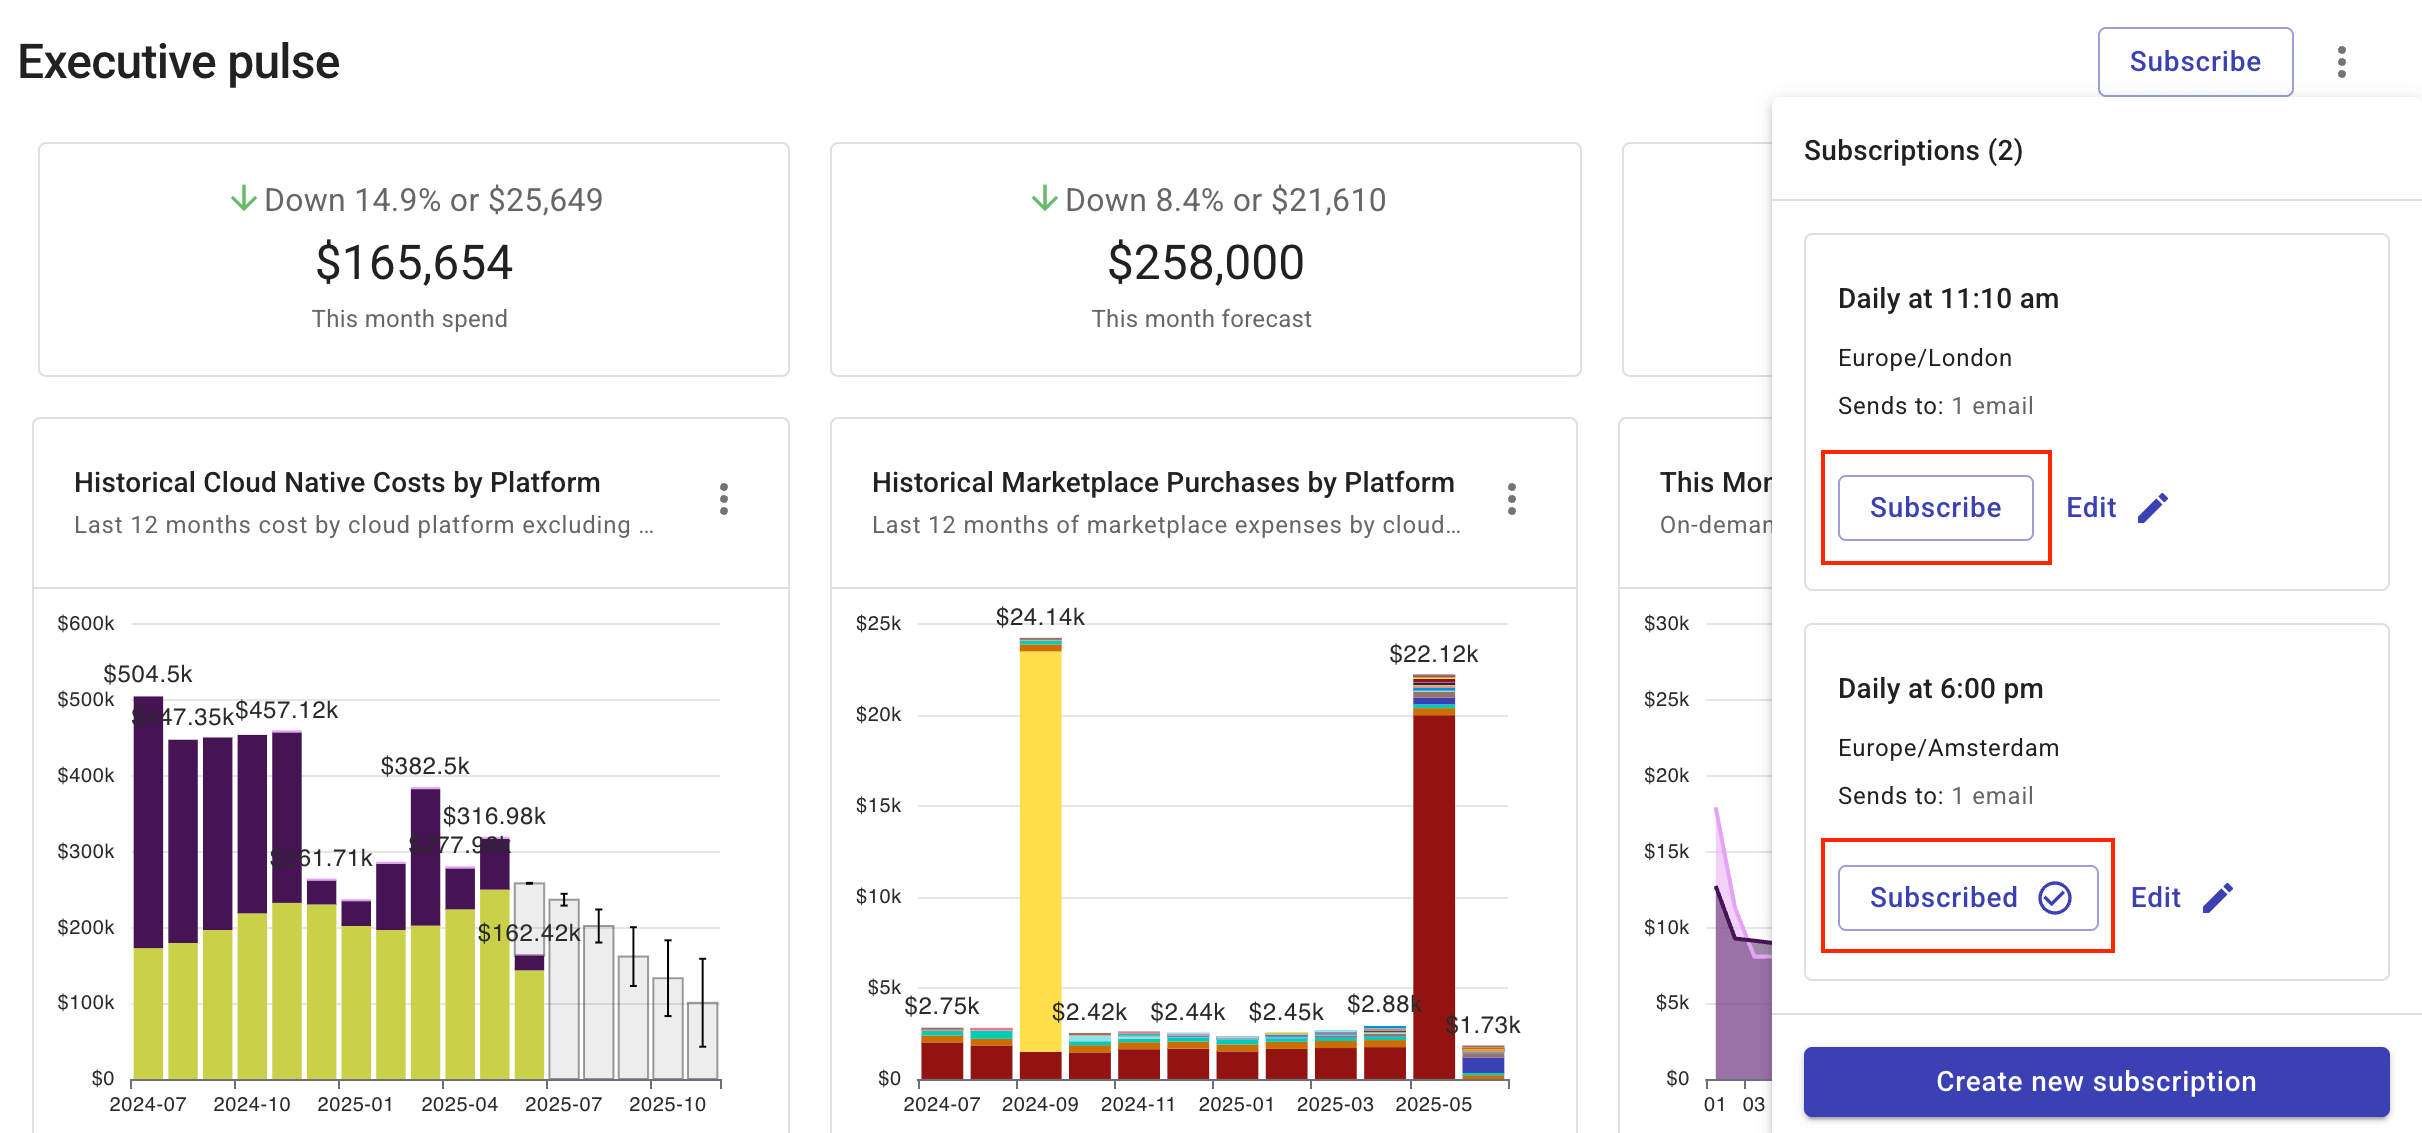Click the yellow $24.14k marketplace bar

(1040, 850)
